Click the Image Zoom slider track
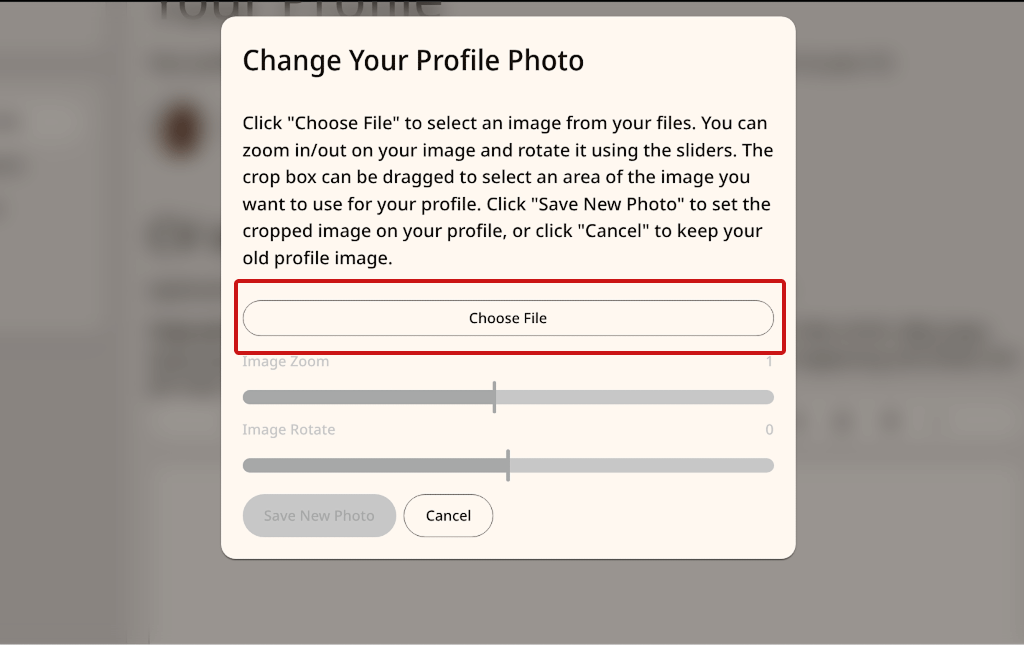Viewport: 1024px width, 645px height. pos(620,396)
